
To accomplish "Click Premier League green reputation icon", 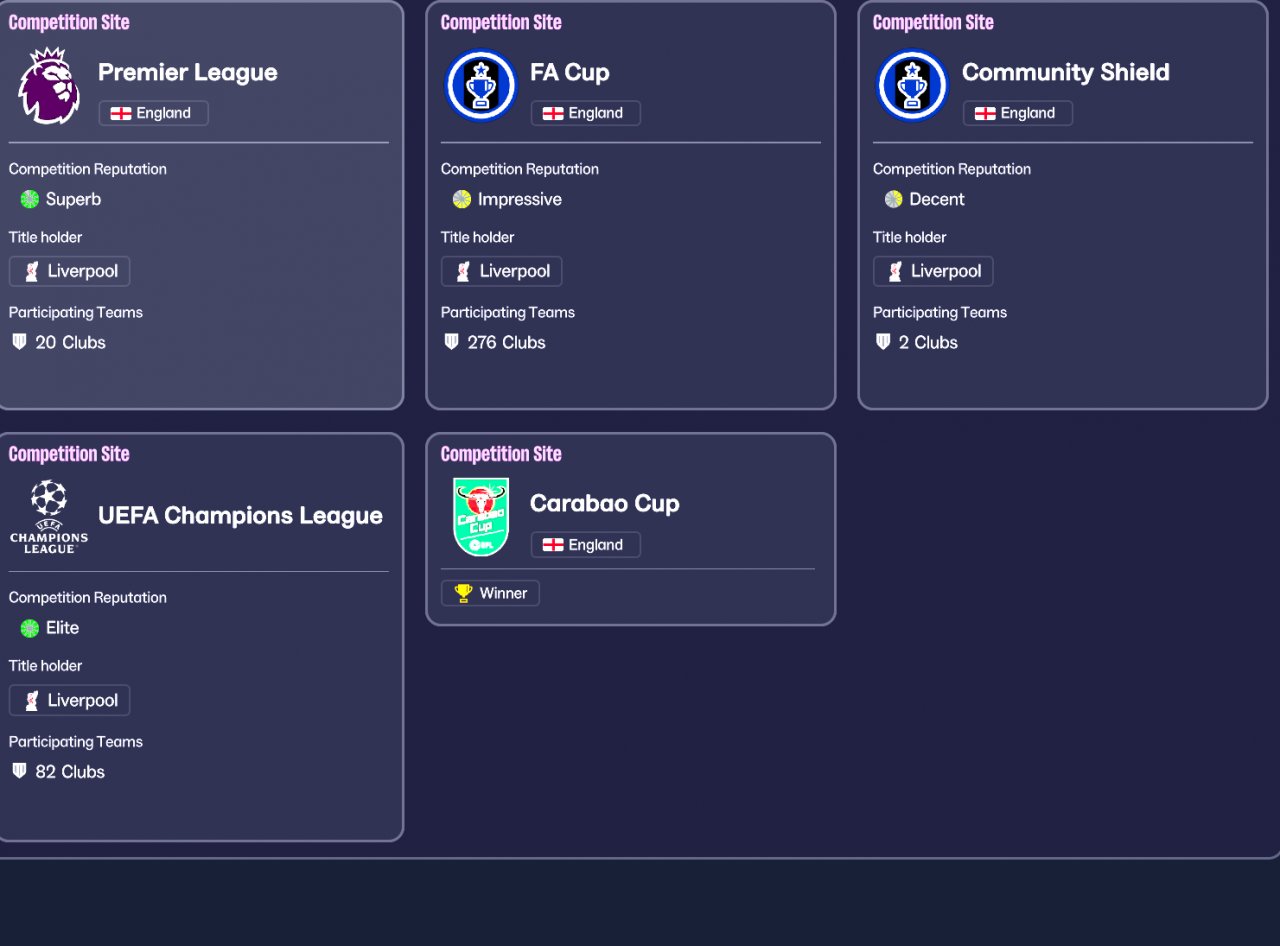I will point(30,199).
